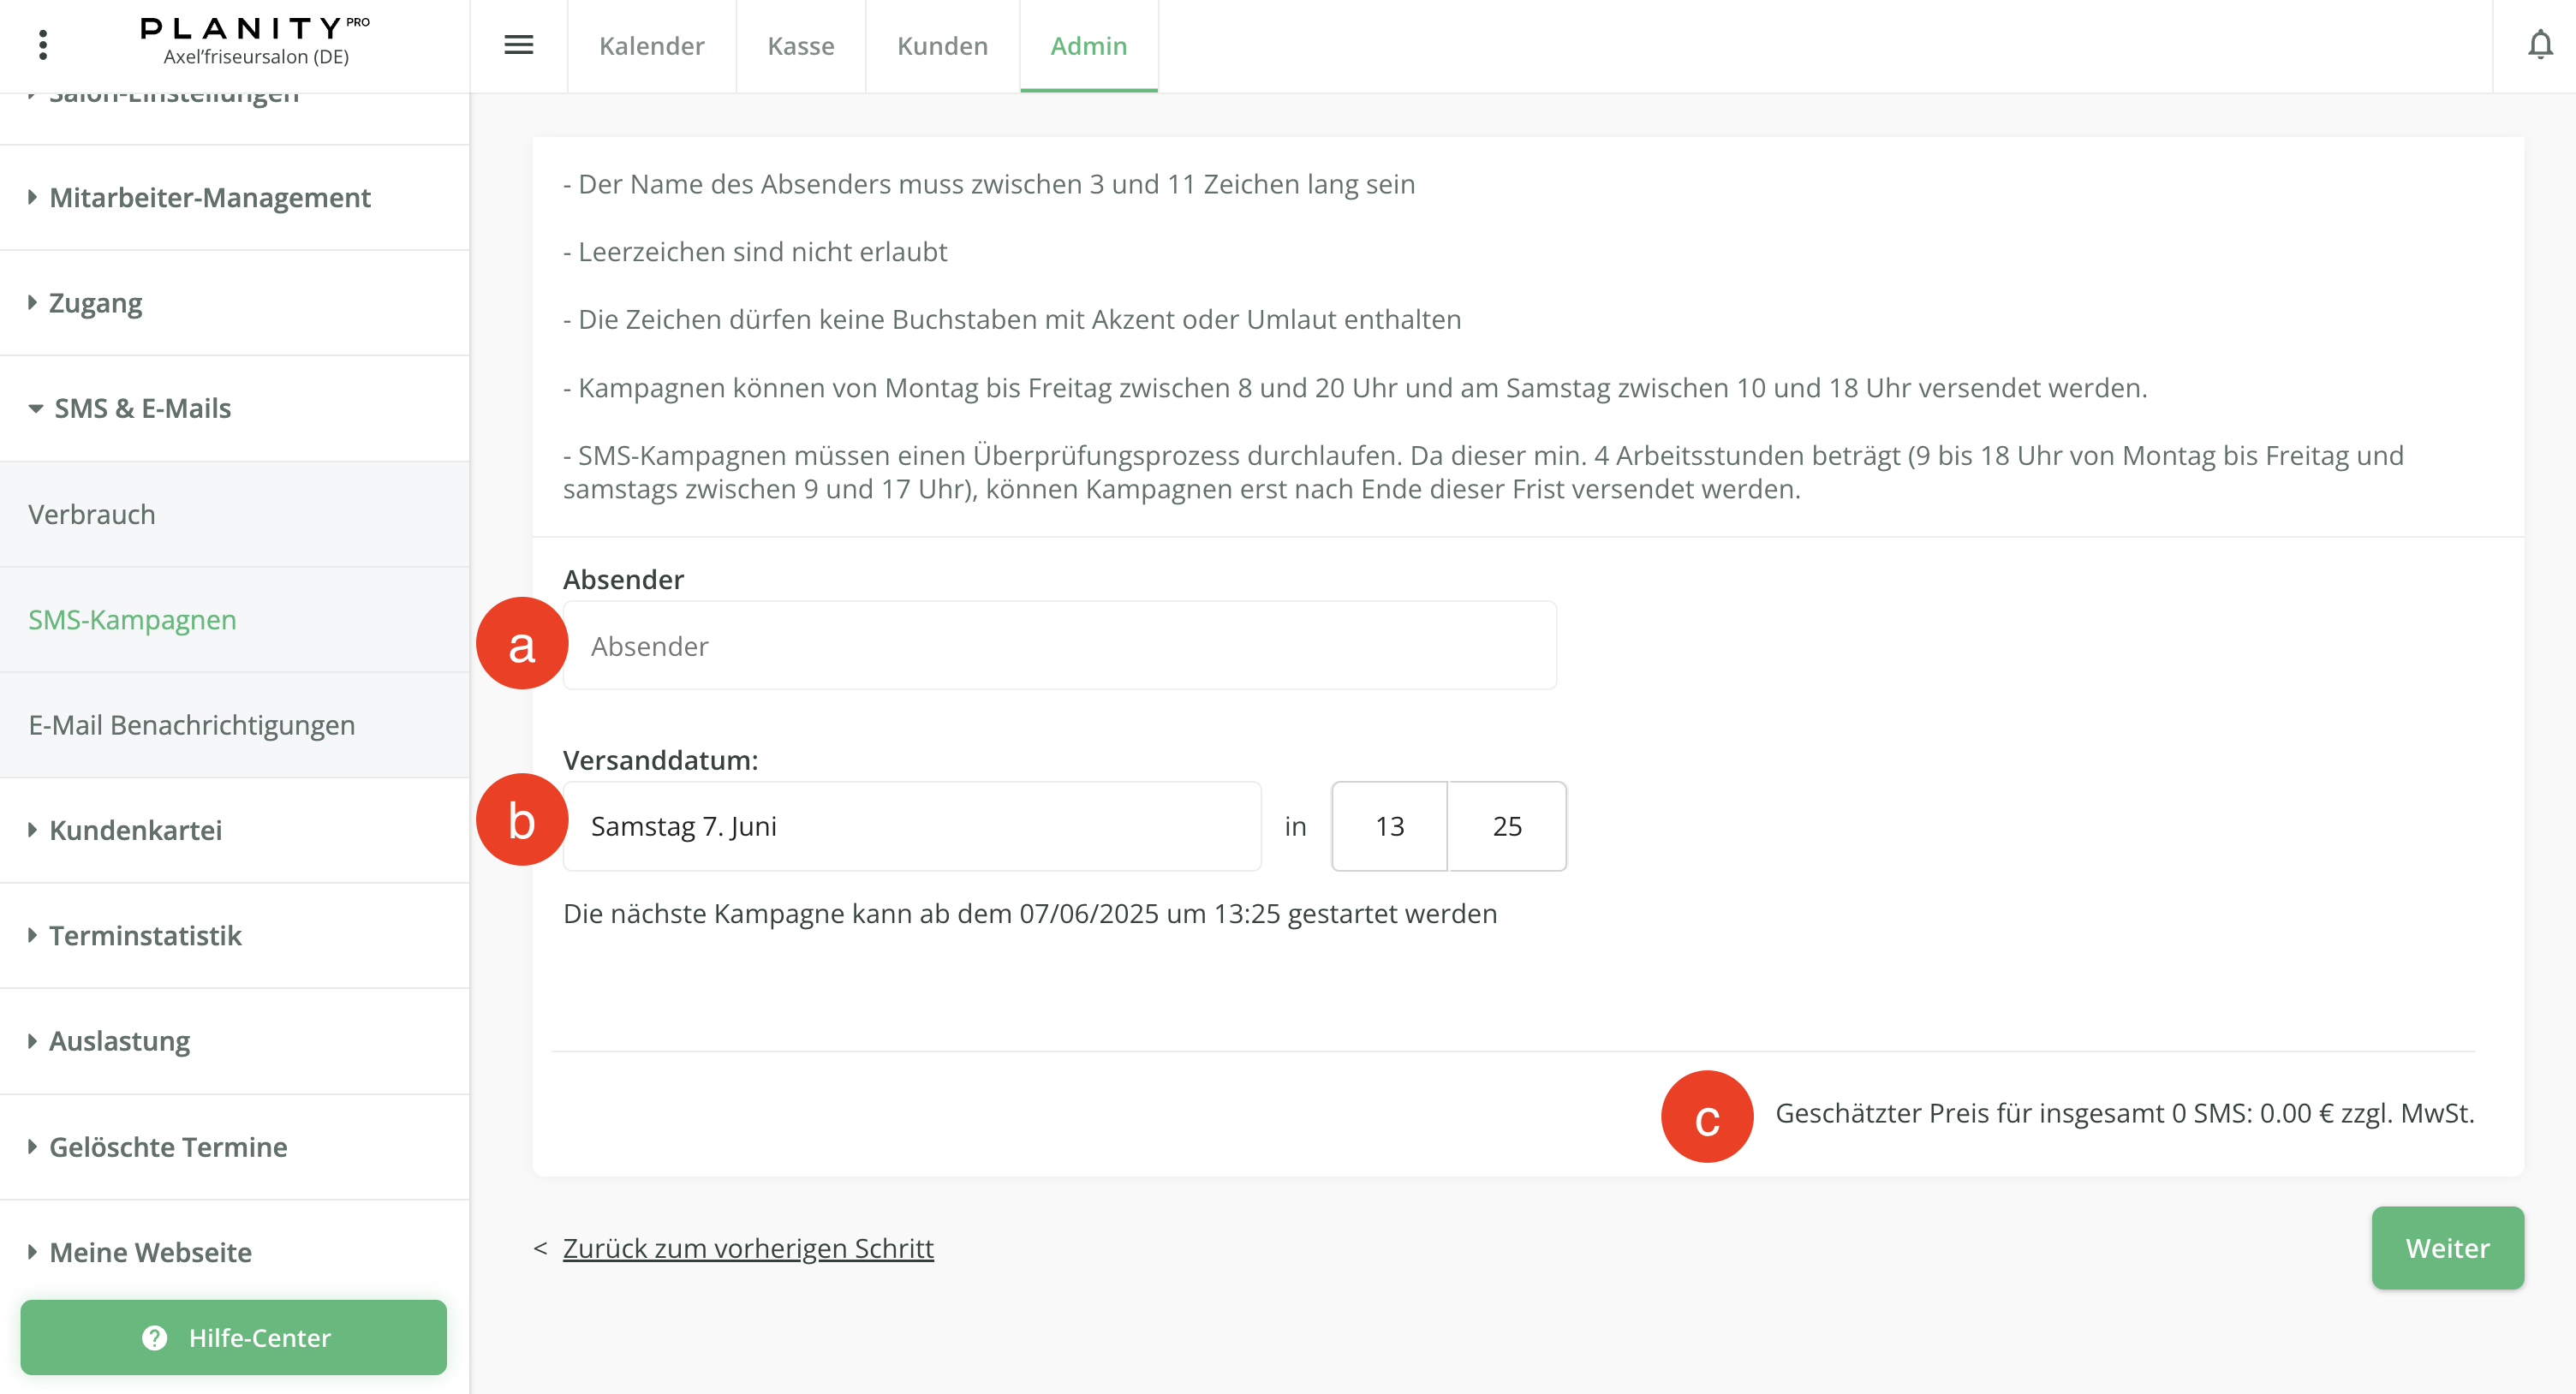2576x1394 pixels.
Task: Expand the Kundenkartei section
Action: [x=135, y=830]
